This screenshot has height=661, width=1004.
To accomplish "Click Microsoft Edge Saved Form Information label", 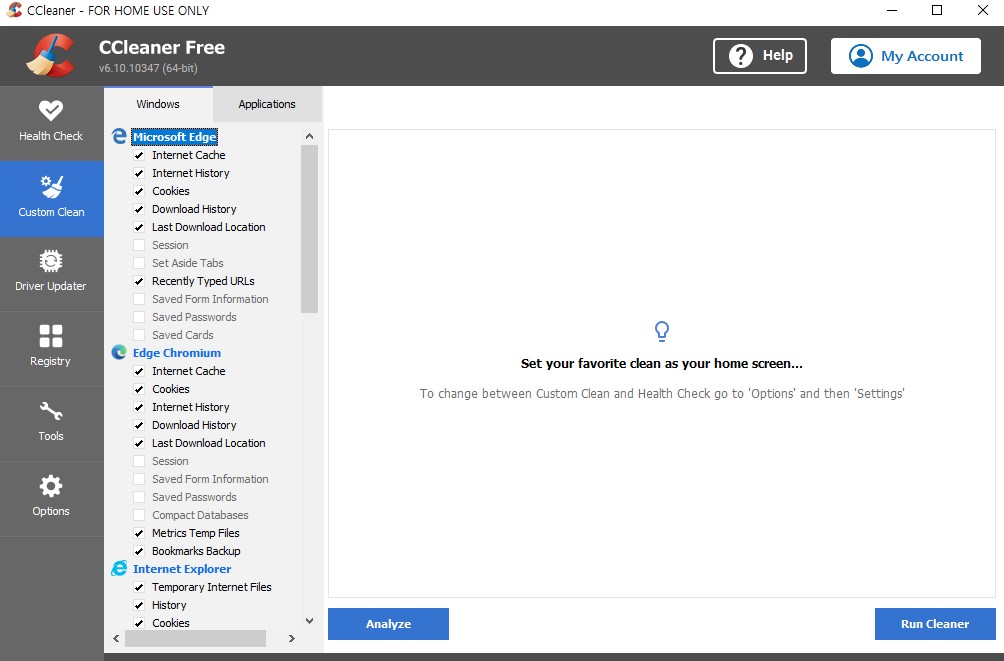I will coord(210,298).
